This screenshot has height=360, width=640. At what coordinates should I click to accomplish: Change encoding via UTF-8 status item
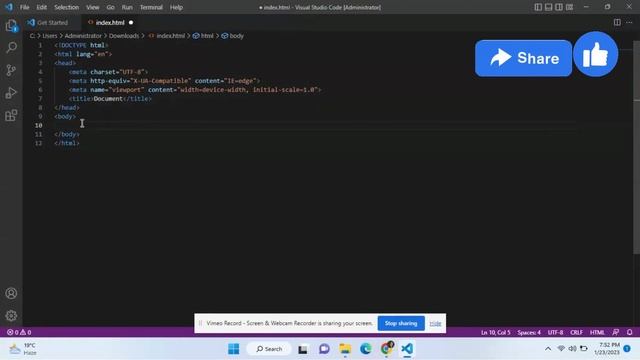point(555,332)
